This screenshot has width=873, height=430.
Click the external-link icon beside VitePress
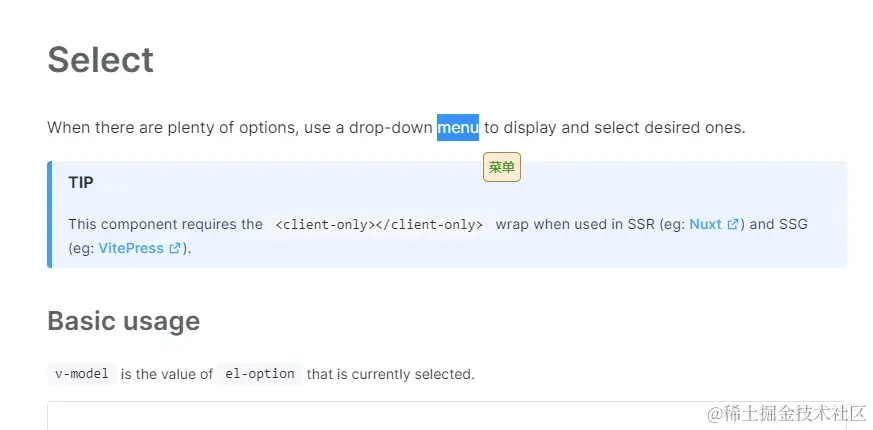coord(175,249)
